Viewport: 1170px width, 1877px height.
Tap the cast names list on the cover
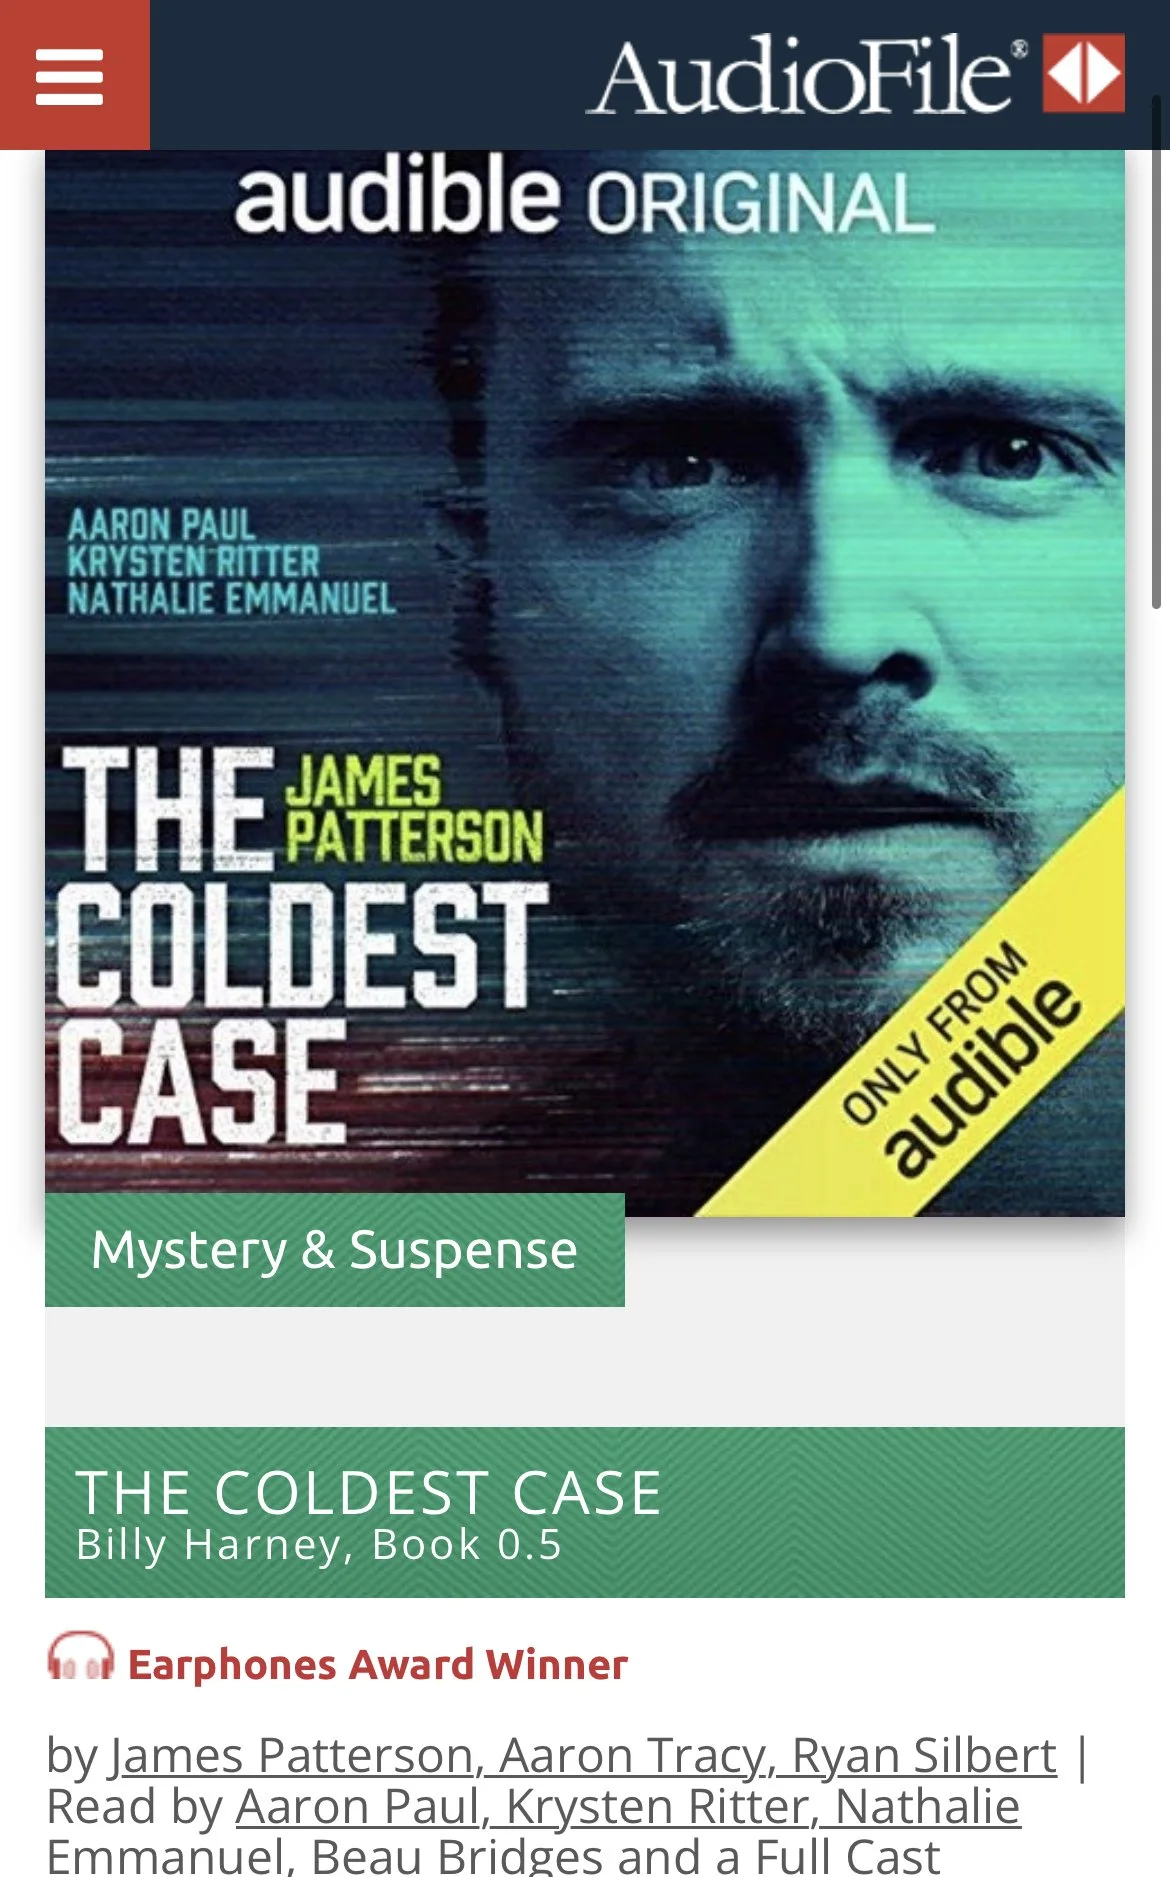[231, 561]
